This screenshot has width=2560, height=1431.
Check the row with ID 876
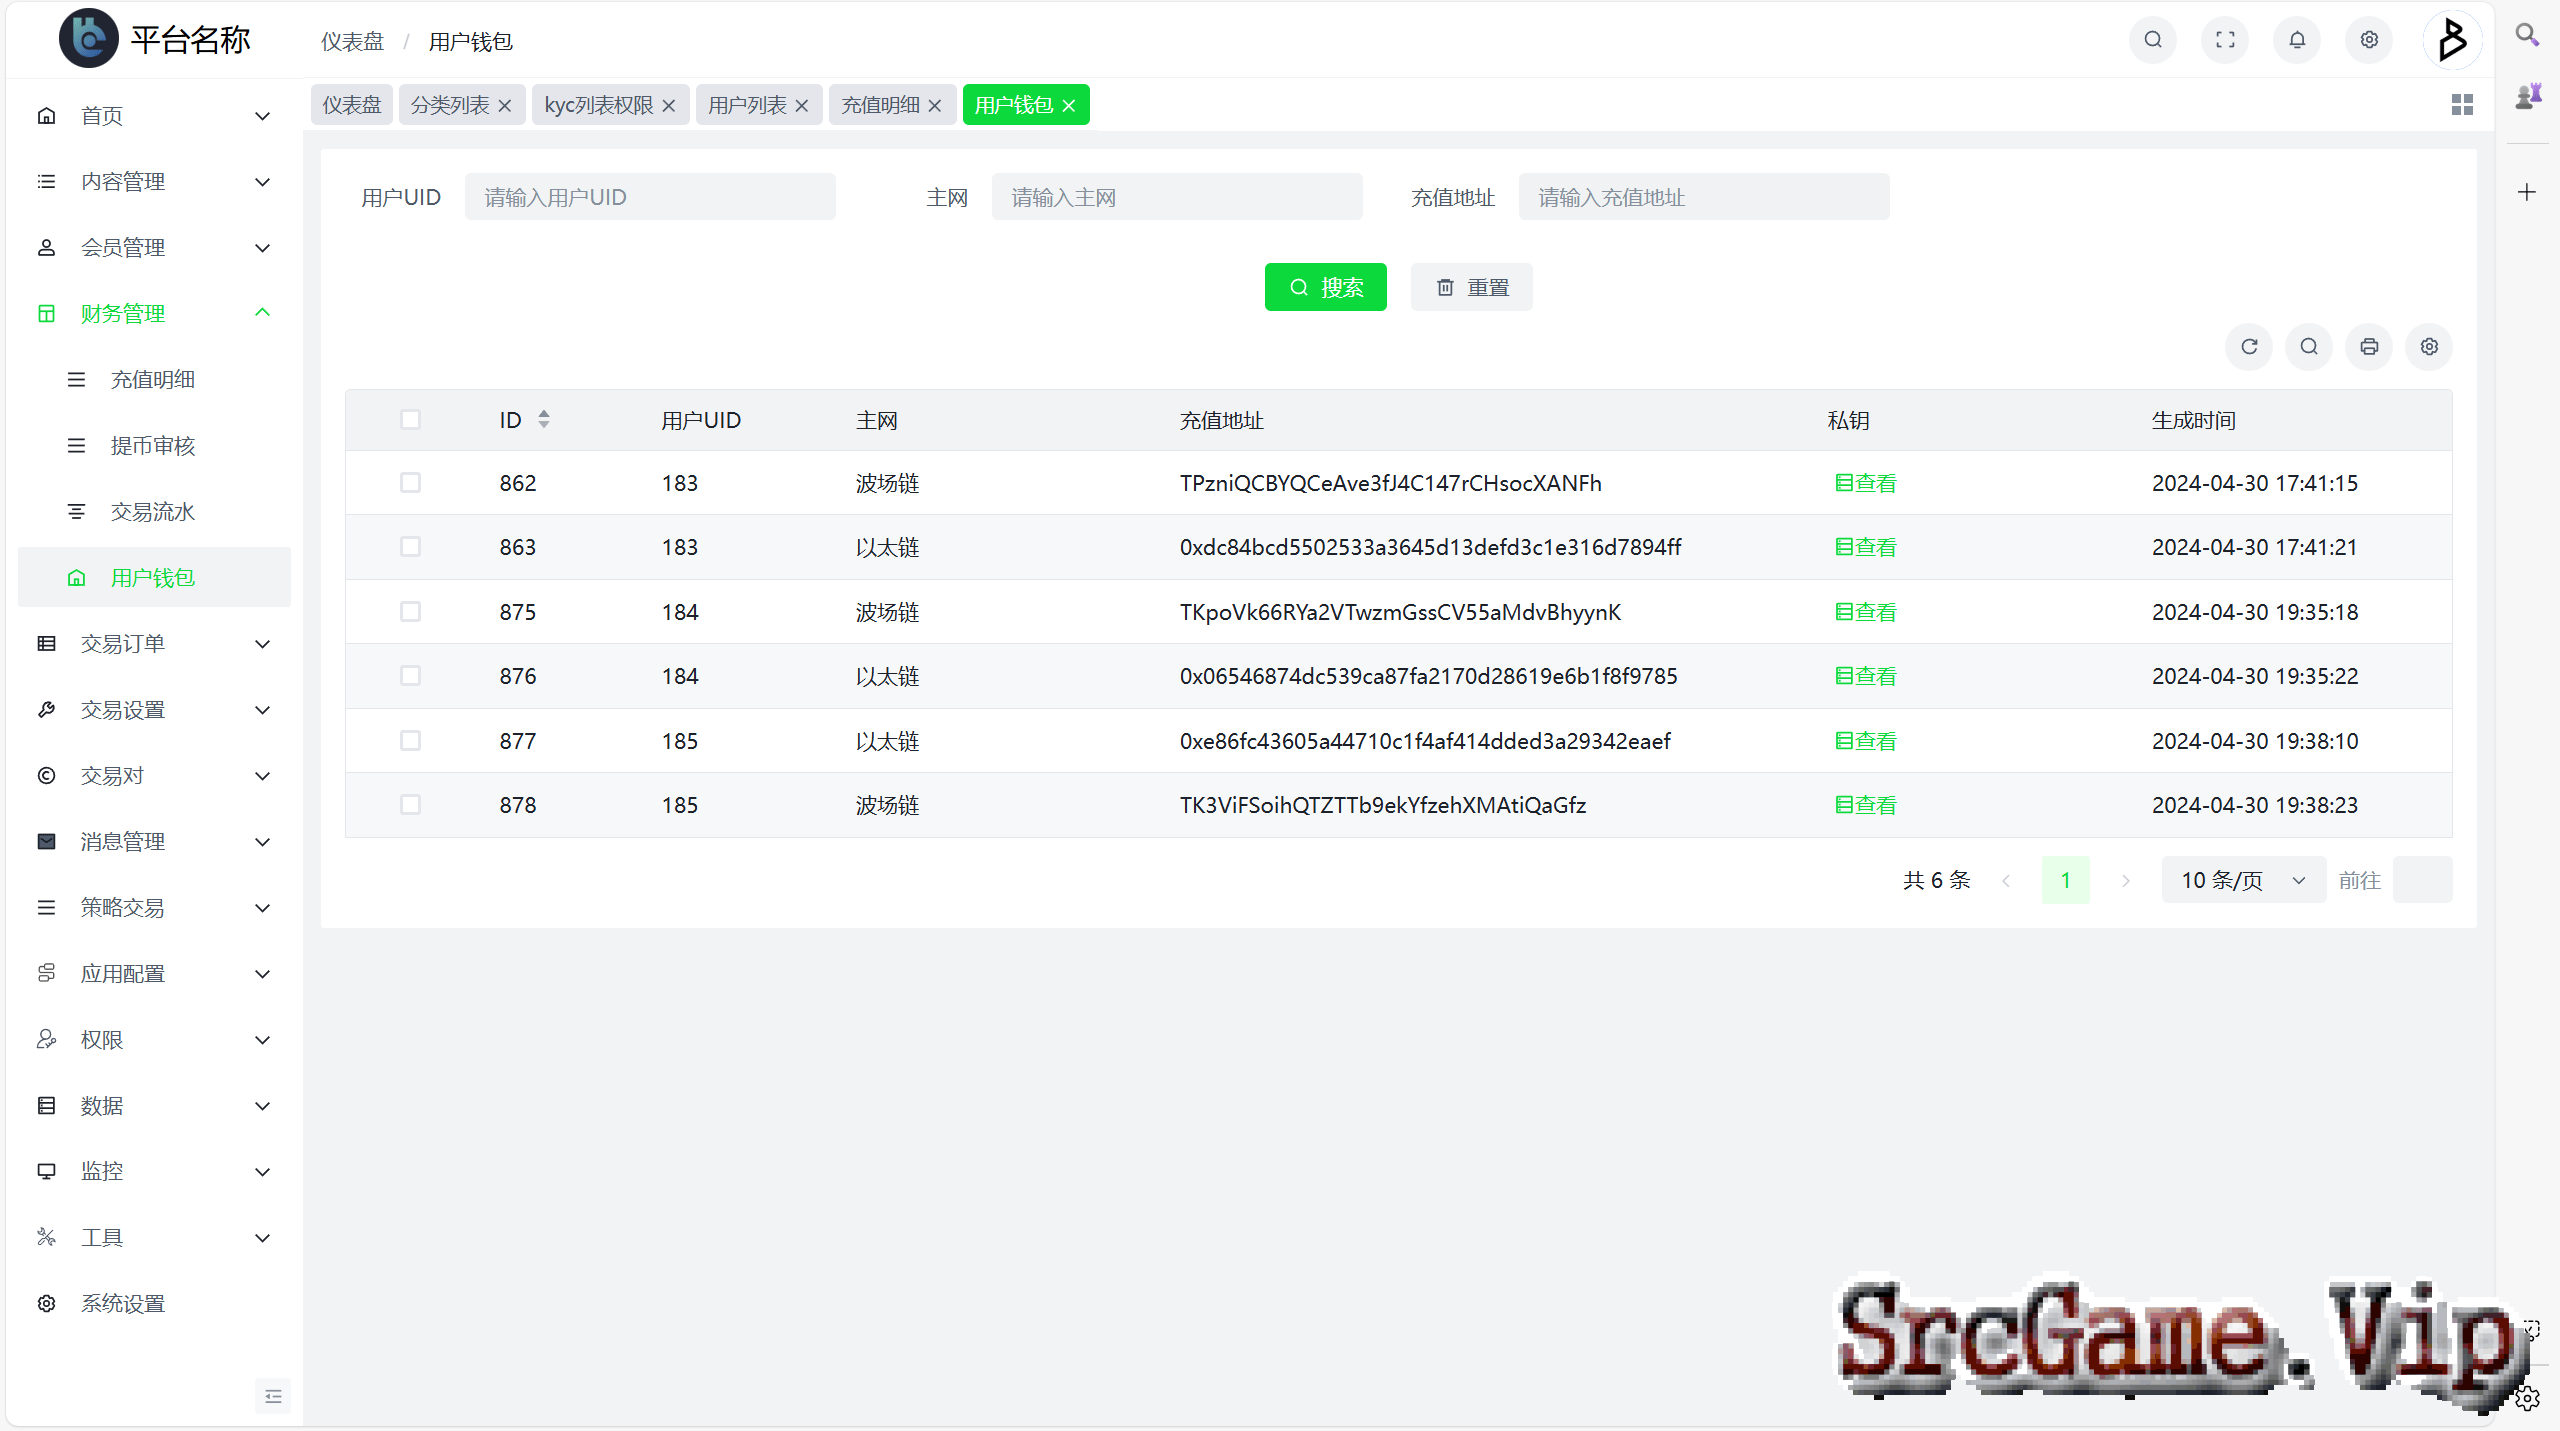click(x=410, y=676)
